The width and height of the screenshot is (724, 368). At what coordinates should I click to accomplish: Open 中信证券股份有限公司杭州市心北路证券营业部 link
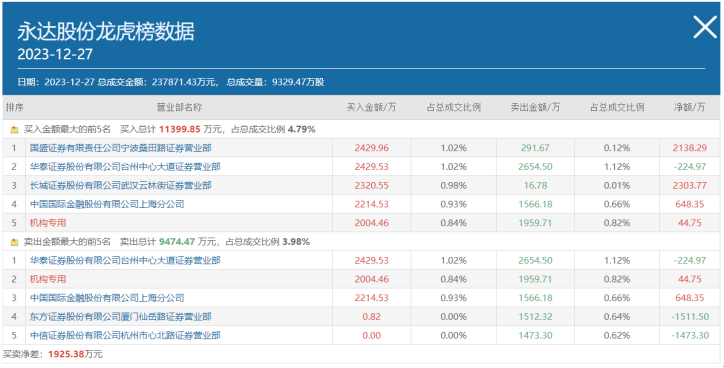pos(125,335)
